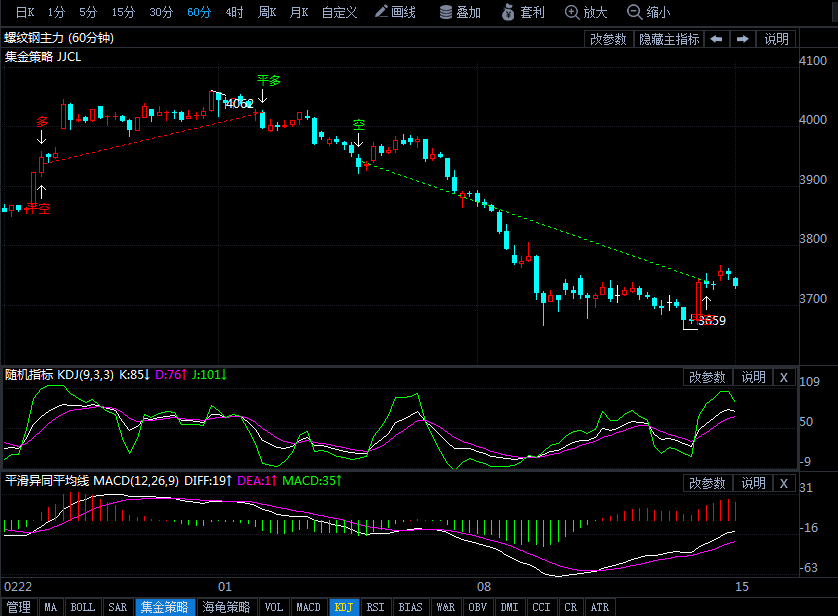Close the KDJ indicator panel with X
Image resolution: width=838 pixels, height=616 pixels.
point(784,377)
